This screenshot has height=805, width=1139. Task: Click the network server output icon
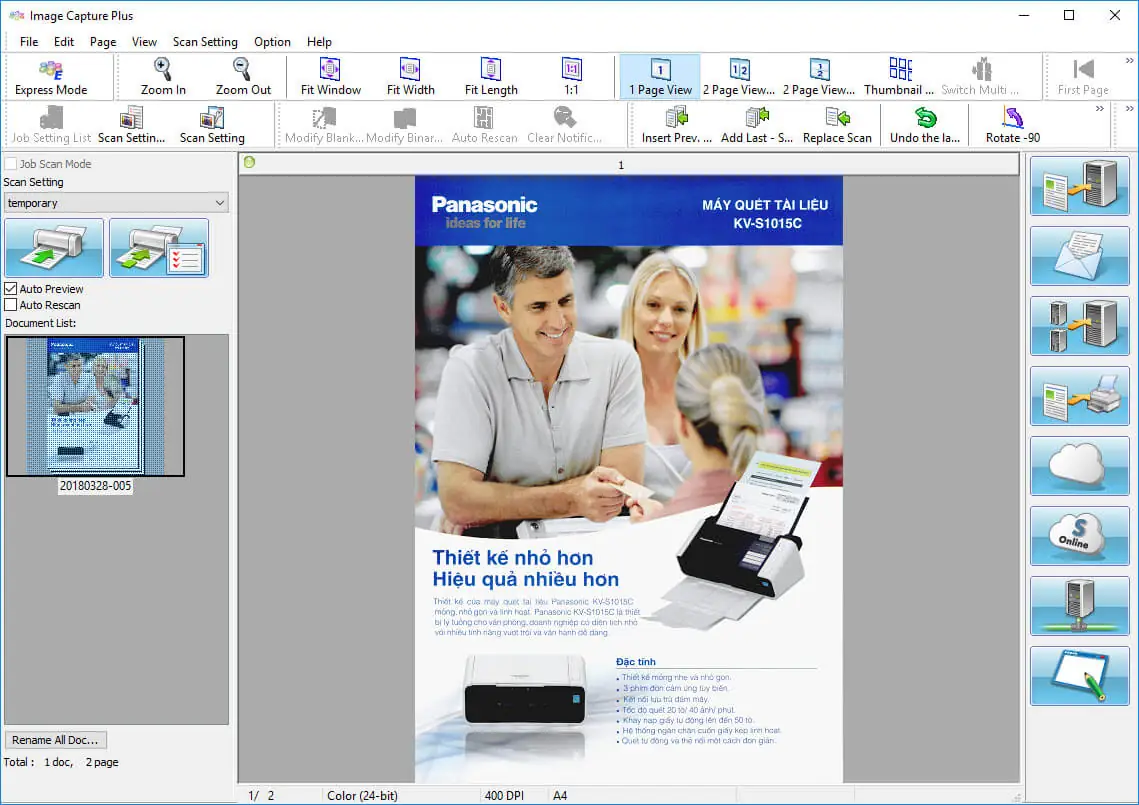(x=1079, y=606)
